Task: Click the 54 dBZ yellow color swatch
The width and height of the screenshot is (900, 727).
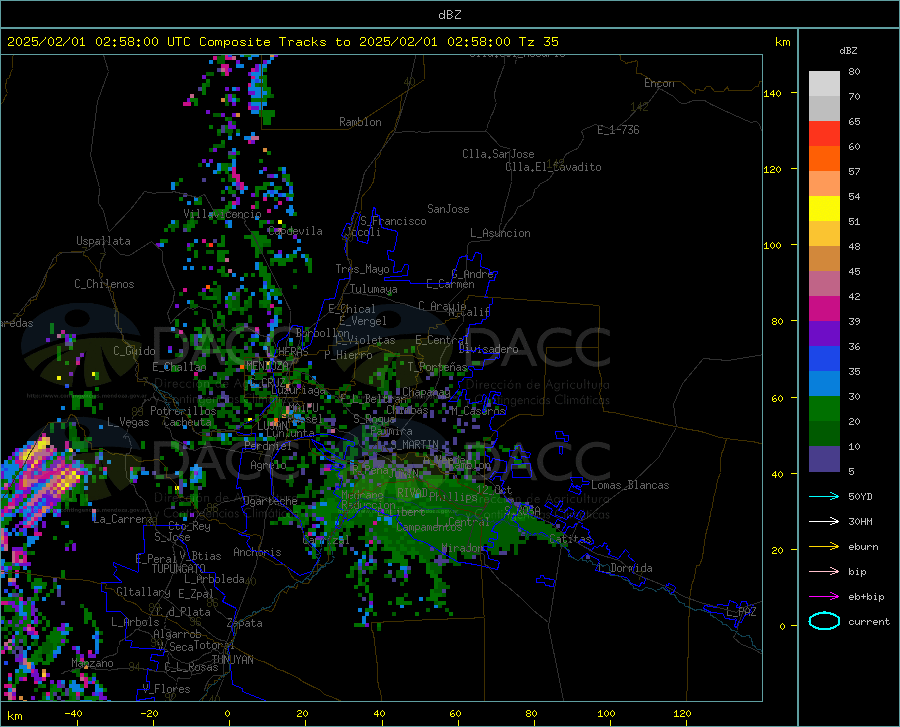Action: (x=824, y=209)
